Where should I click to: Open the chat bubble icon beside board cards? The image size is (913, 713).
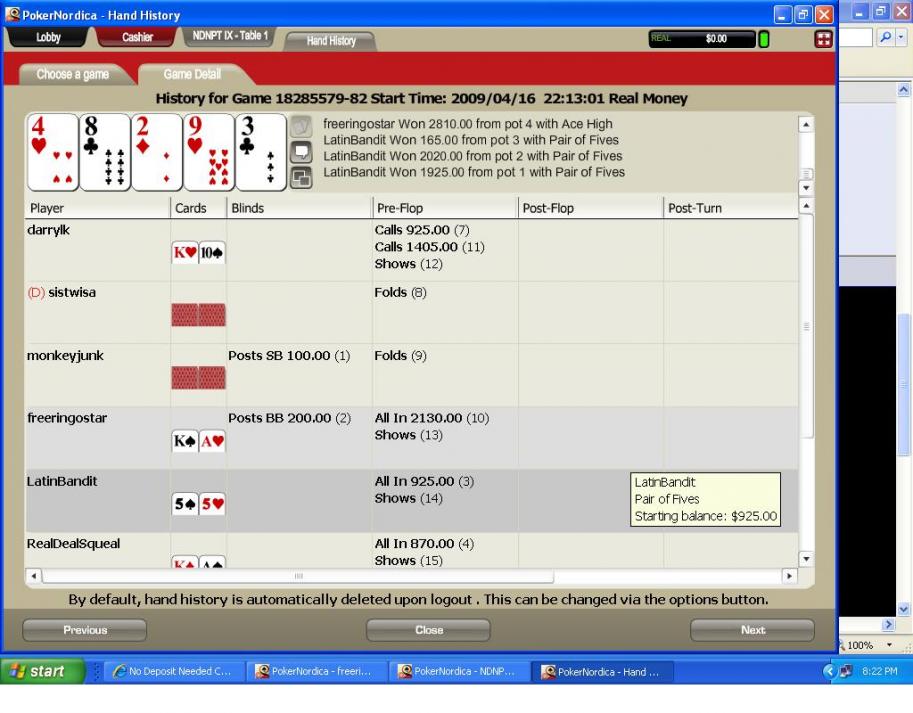click(301, 152)
